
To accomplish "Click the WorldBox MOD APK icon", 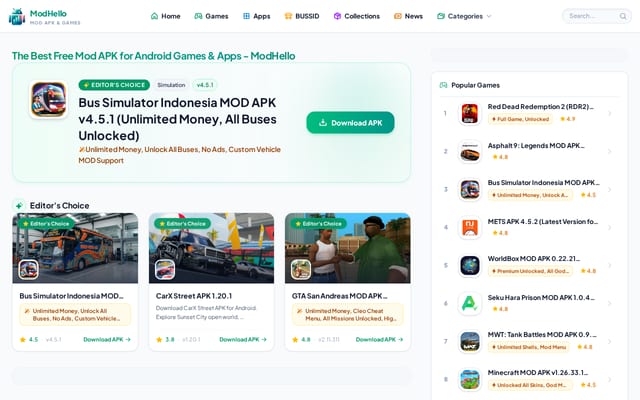I will 470,265.
